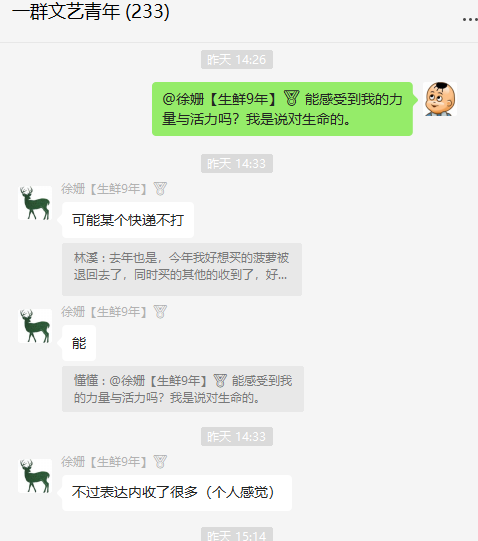Click the 昨天 14:26 timestamp label
This screenshot has width=478, height=541.
tap(237, 59)
